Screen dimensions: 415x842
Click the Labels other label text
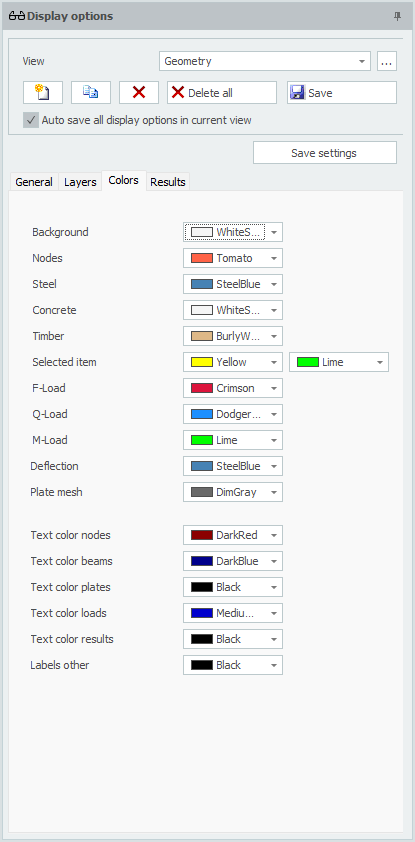pos(60,665)
